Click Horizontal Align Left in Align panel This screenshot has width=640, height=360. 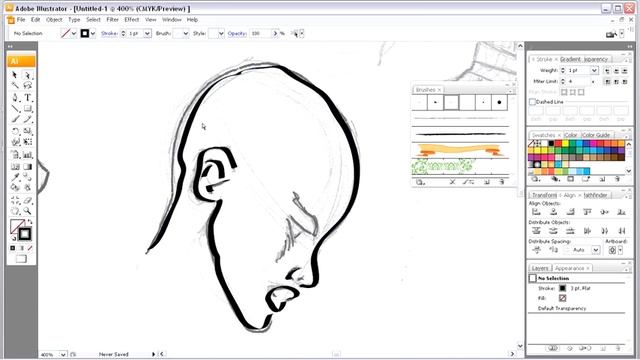tap(536, 211)
